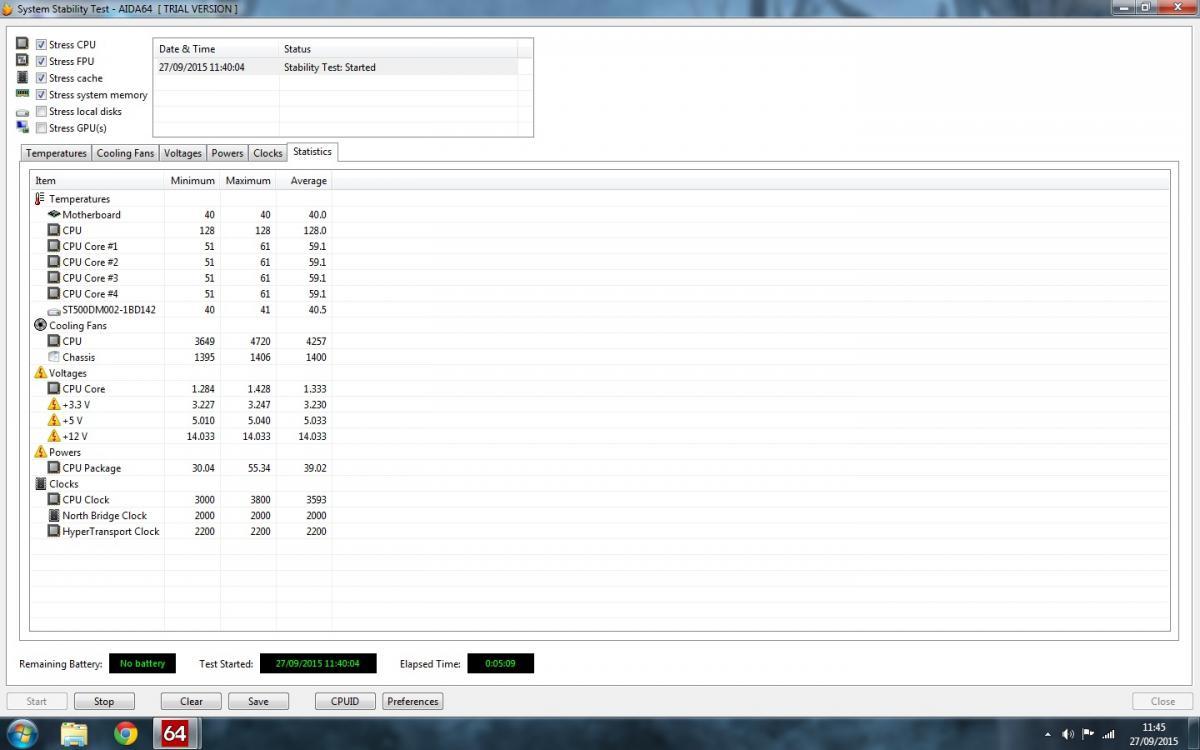This screenshot has height=750, width=1200.
Task: Click the CPU Package average value 39.02
Action: point(315,468)
